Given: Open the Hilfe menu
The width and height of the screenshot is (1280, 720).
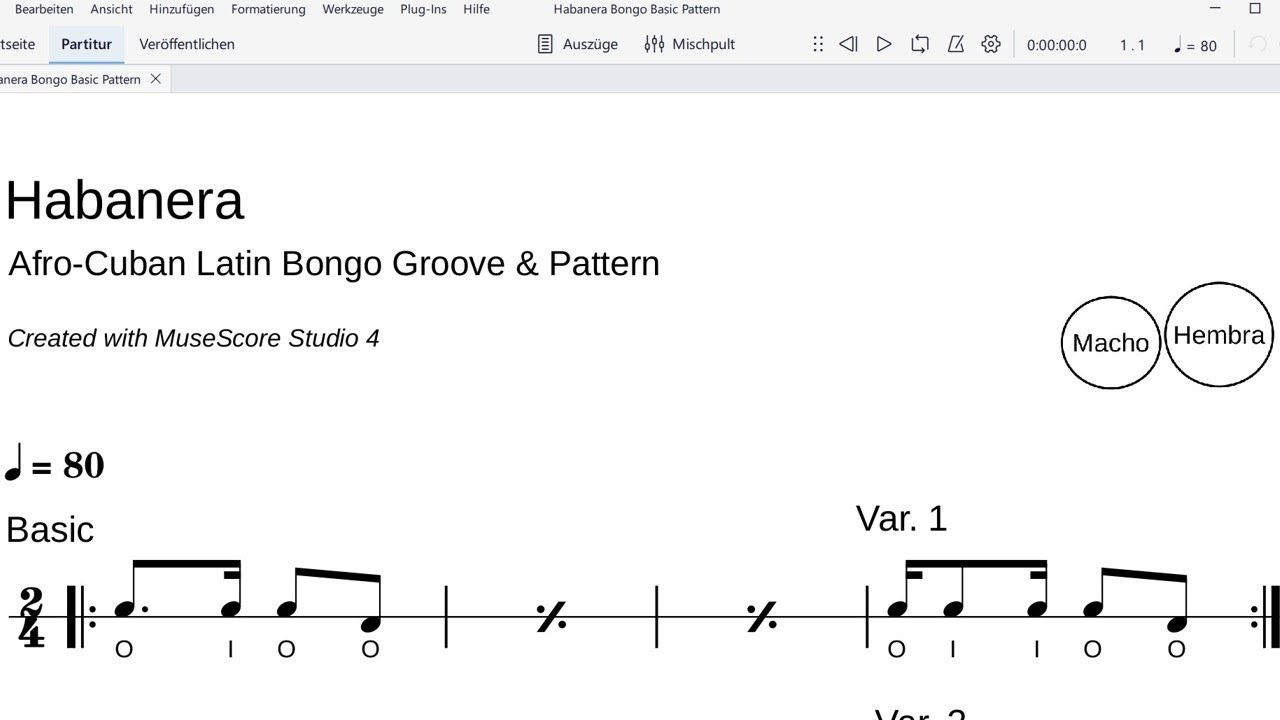Looking at the screenshot, I should tap(476, 9).
